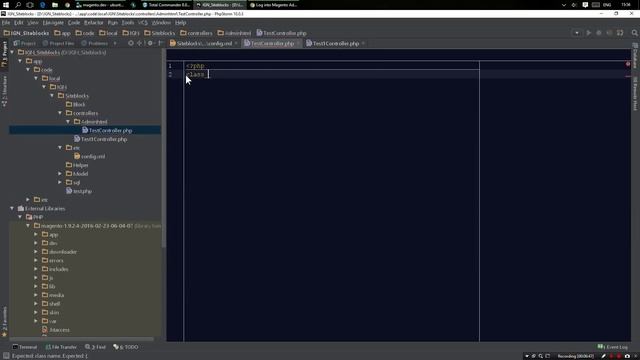Expand the Model folder in tree
Image resolution: width=640 pixels, height=360 pixels.
[x=60, y=173]
